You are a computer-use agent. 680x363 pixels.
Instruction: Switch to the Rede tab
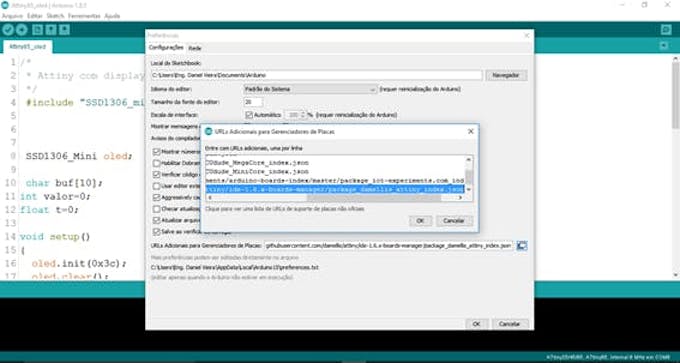pos(195,48)
